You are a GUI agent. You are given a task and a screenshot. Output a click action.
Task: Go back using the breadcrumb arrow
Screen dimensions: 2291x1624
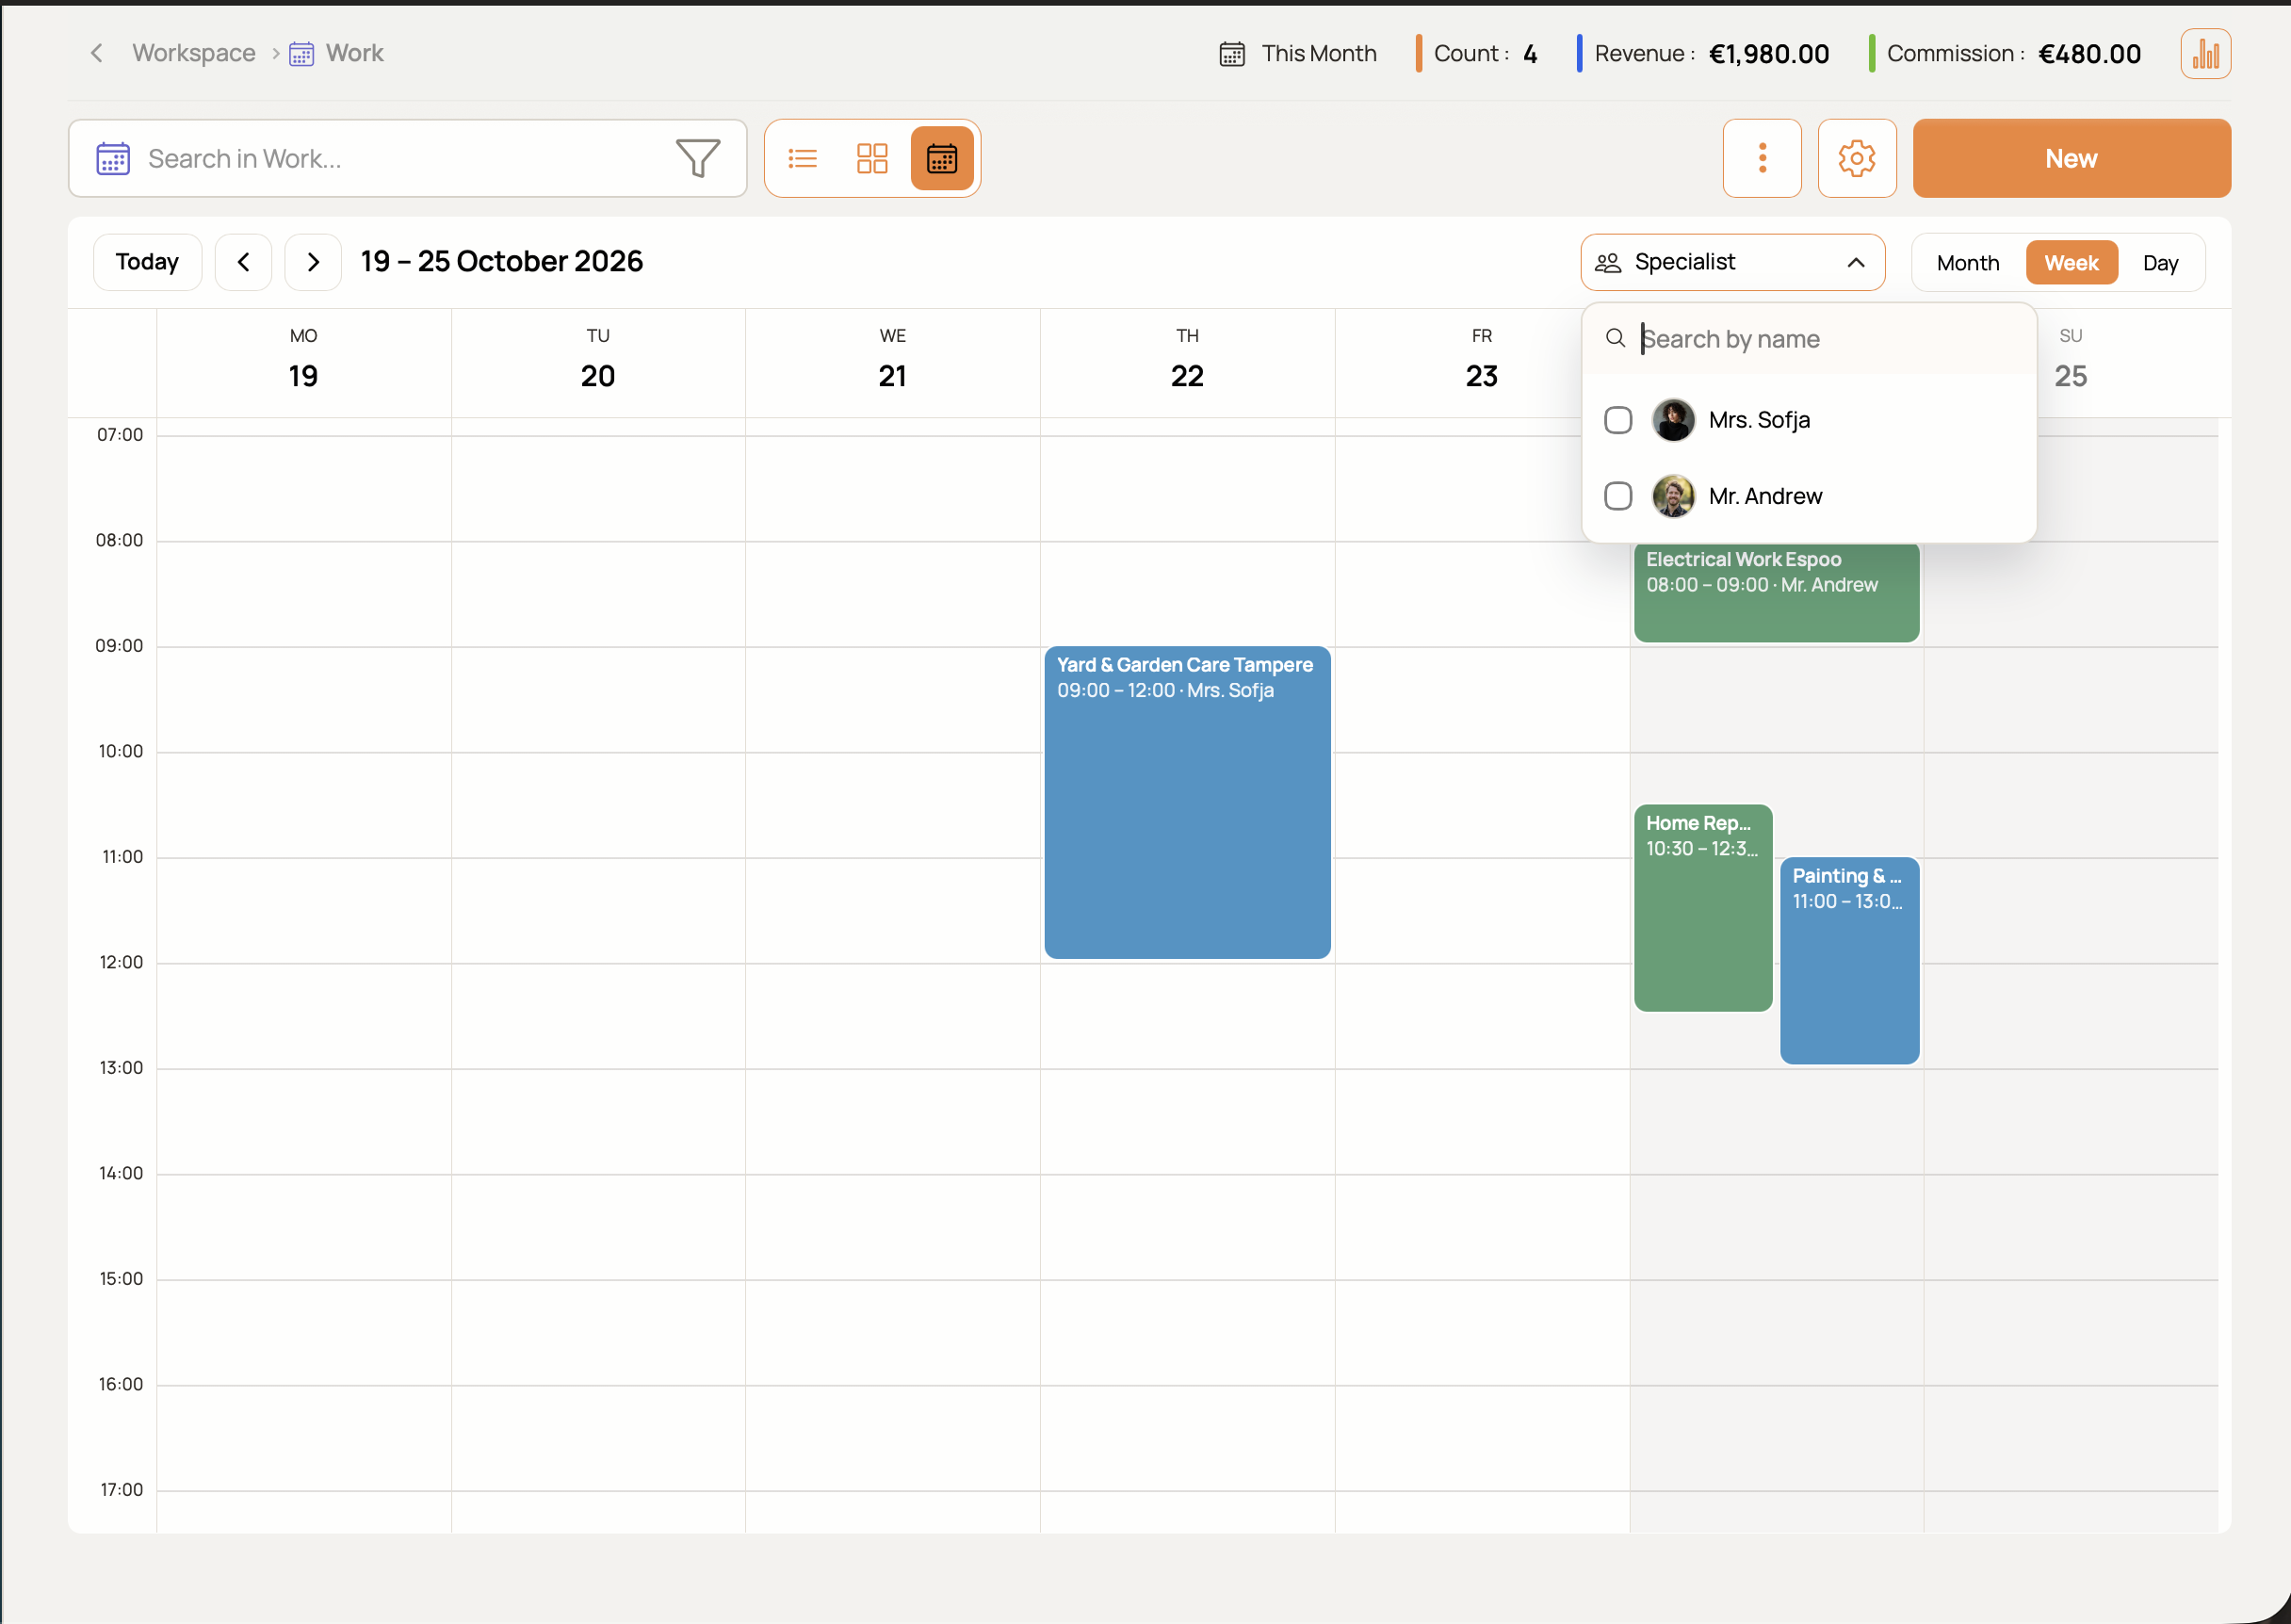pyautogui.click(x=96, y=53)
